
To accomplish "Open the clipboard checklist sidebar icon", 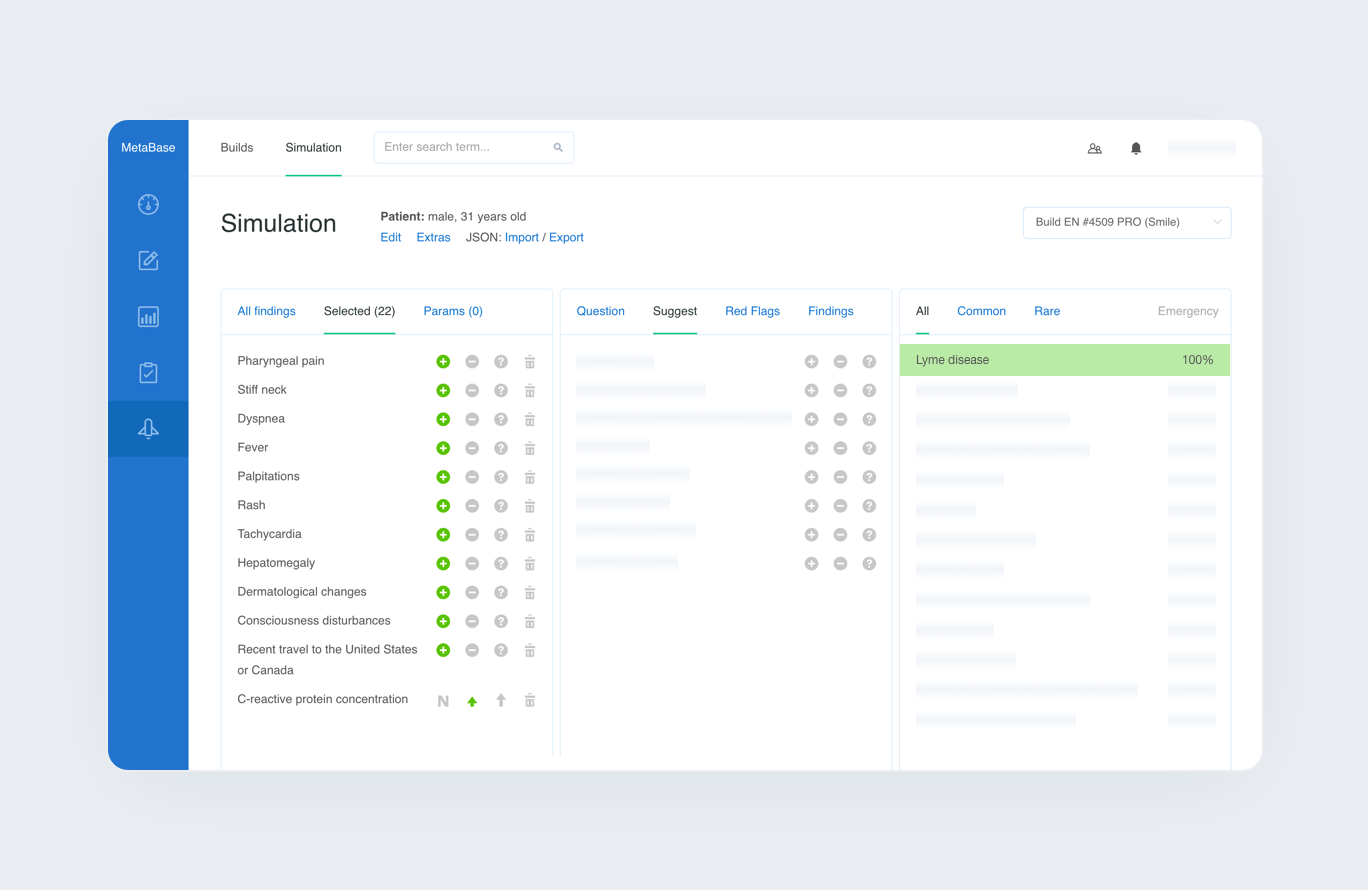I will coord(148,373).
